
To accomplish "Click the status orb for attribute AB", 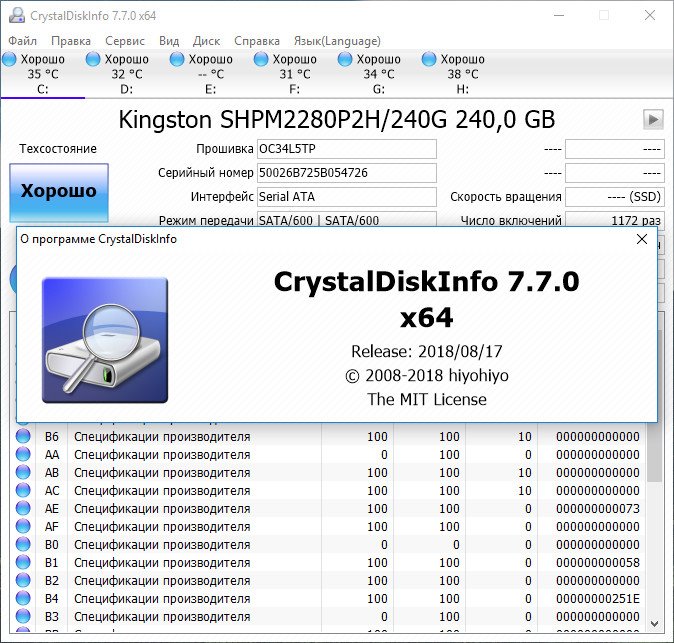I will tap(23, 472).
